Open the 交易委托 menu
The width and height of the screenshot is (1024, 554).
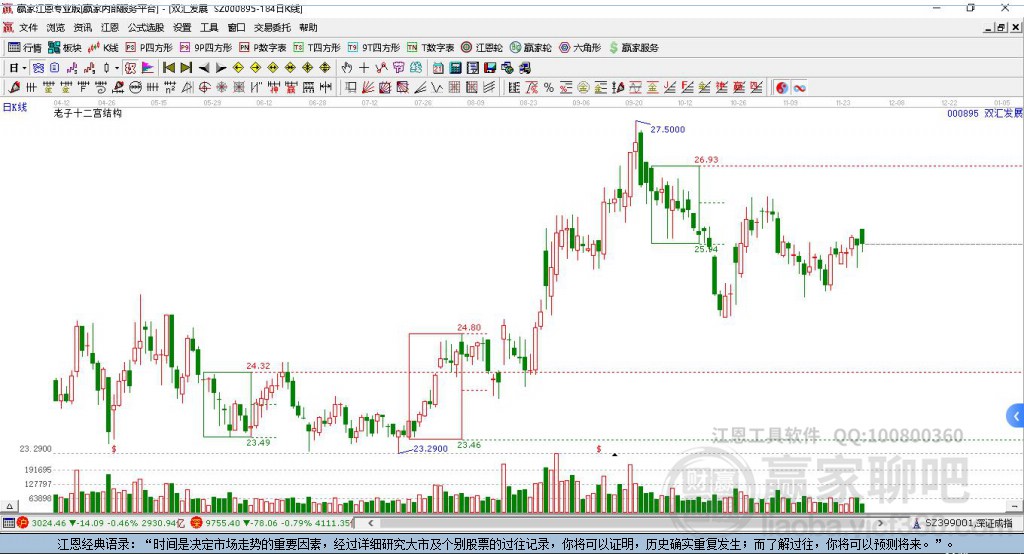[x=272, y=27]
